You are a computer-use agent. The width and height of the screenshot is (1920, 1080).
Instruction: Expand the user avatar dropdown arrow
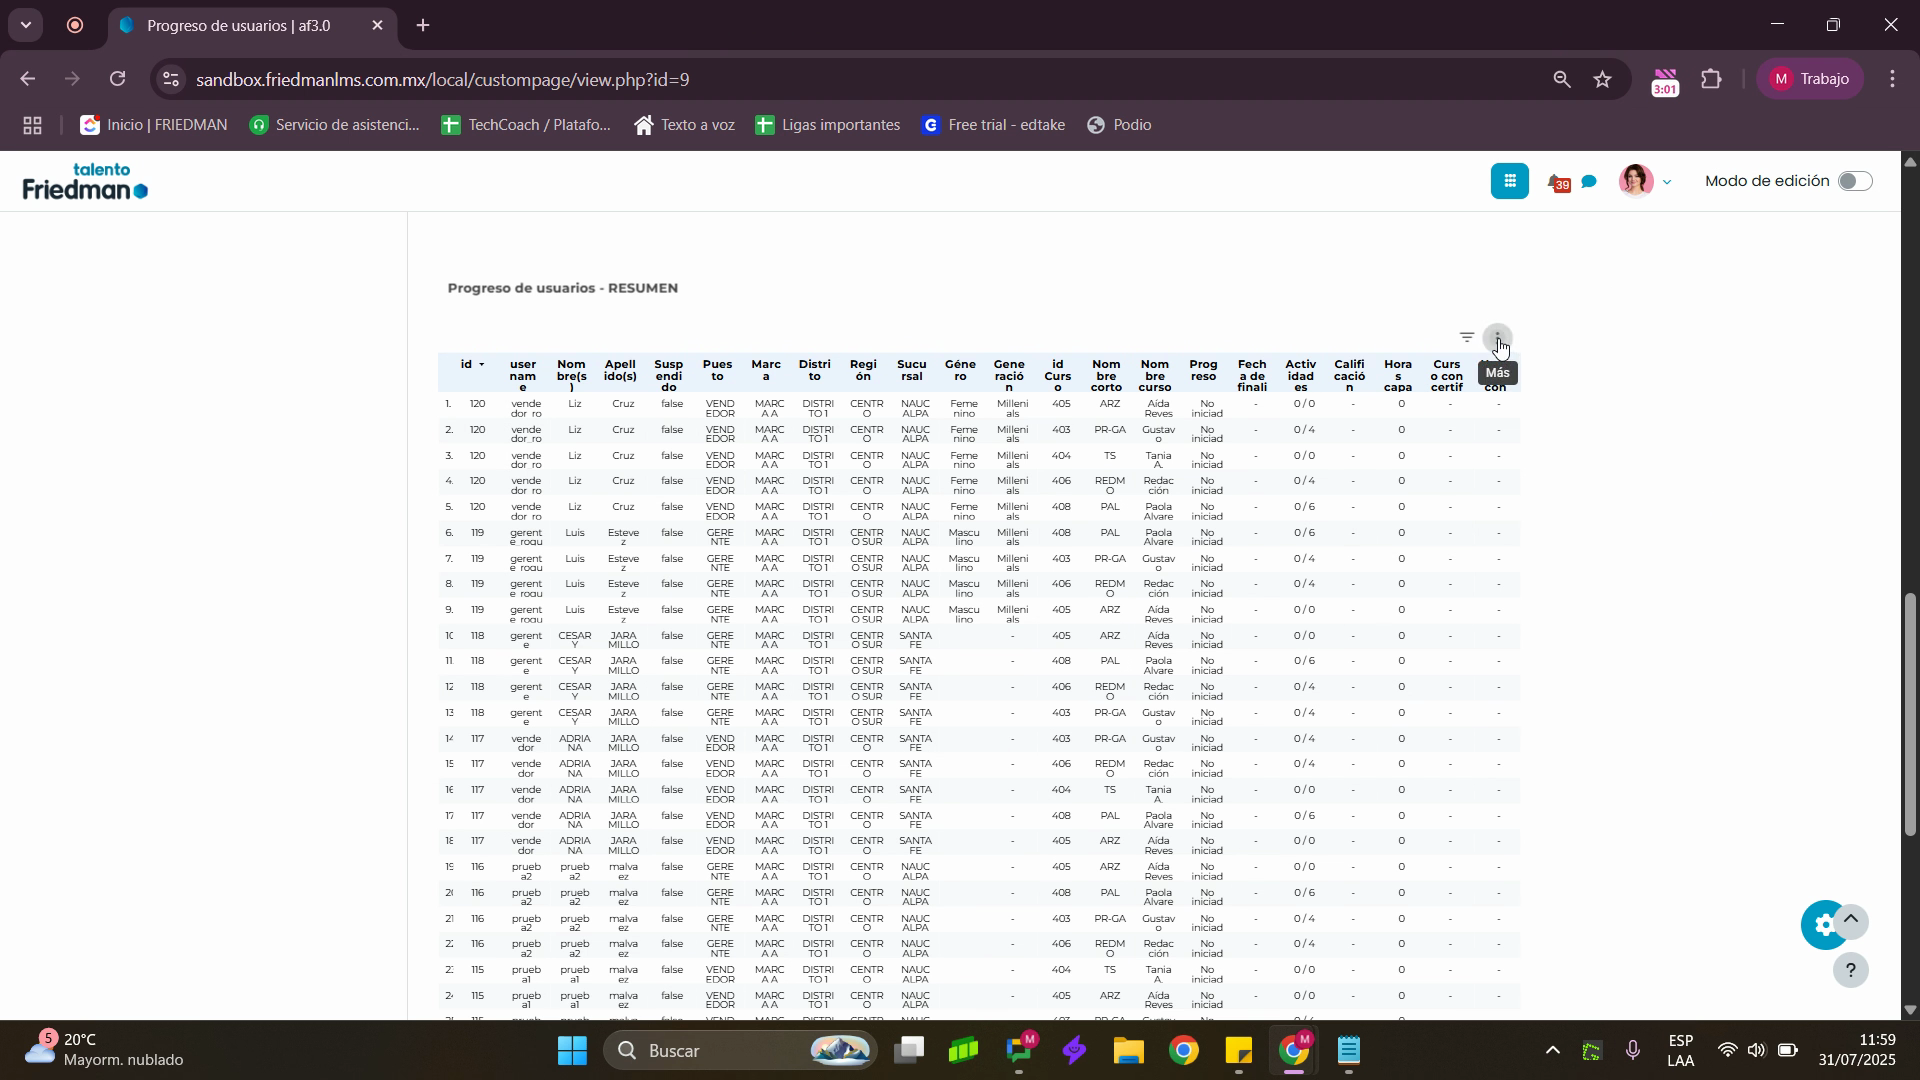(x=1666, y=182)
